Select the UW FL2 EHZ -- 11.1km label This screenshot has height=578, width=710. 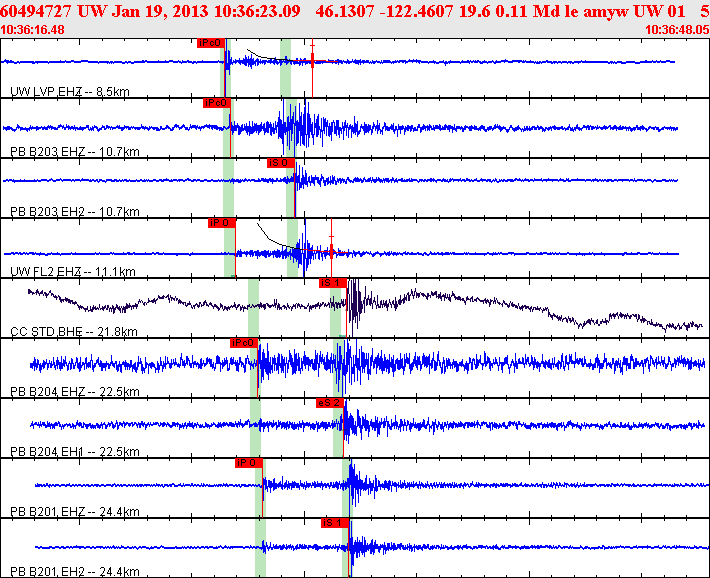72,272
